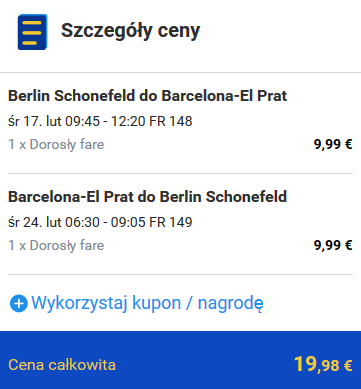Click outbound flight time śr 17. lut line

click(100, 121)
